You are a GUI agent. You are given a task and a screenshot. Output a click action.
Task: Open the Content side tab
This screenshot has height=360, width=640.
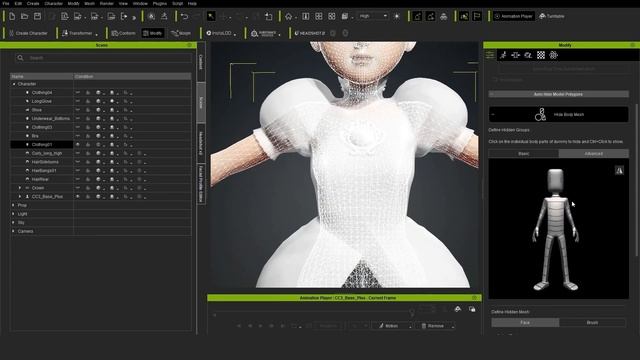(x=201, y=62)
